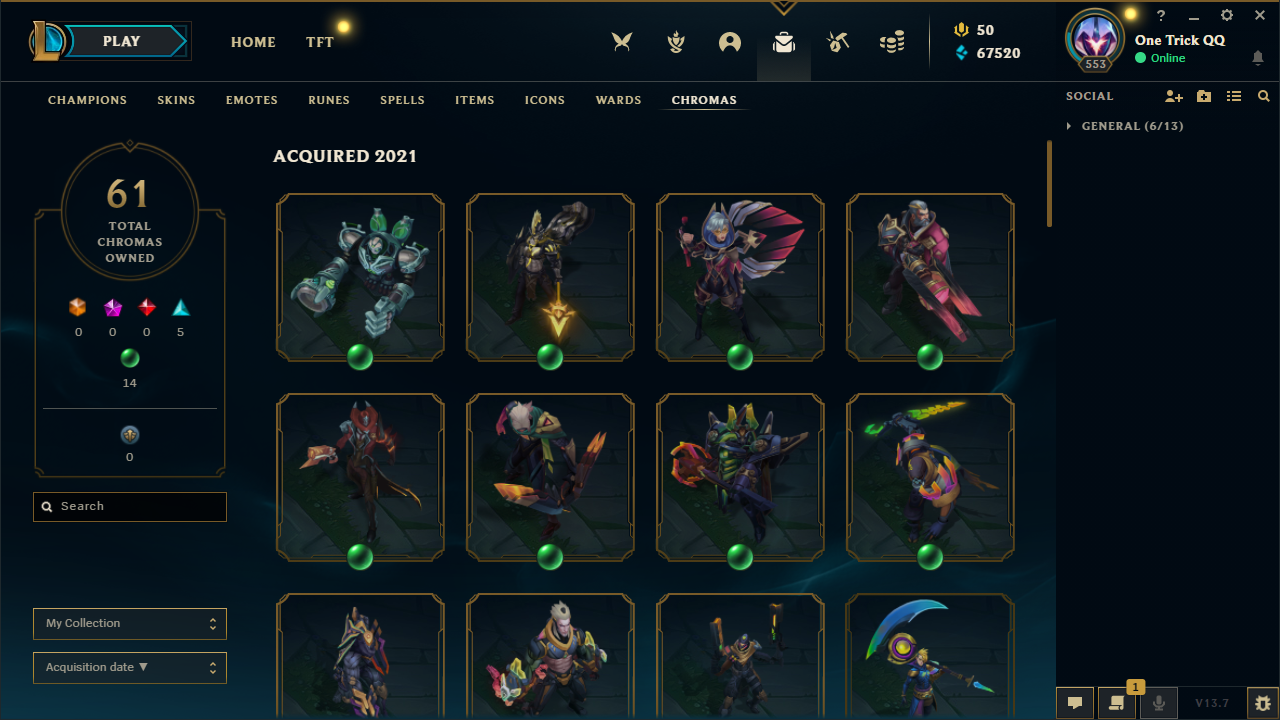Open the Profile icon in top navigation
Screen dimensions: 1280x720
click(x=730, y=42)
